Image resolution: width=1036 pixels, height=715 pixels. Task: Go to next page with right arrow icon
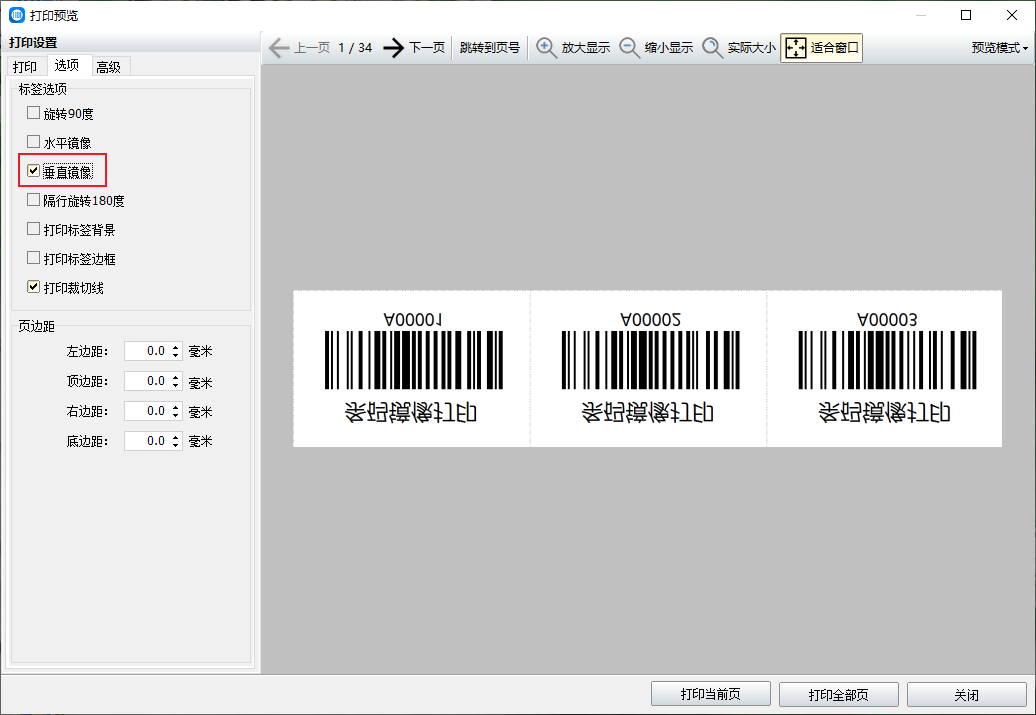pos(394,48)
